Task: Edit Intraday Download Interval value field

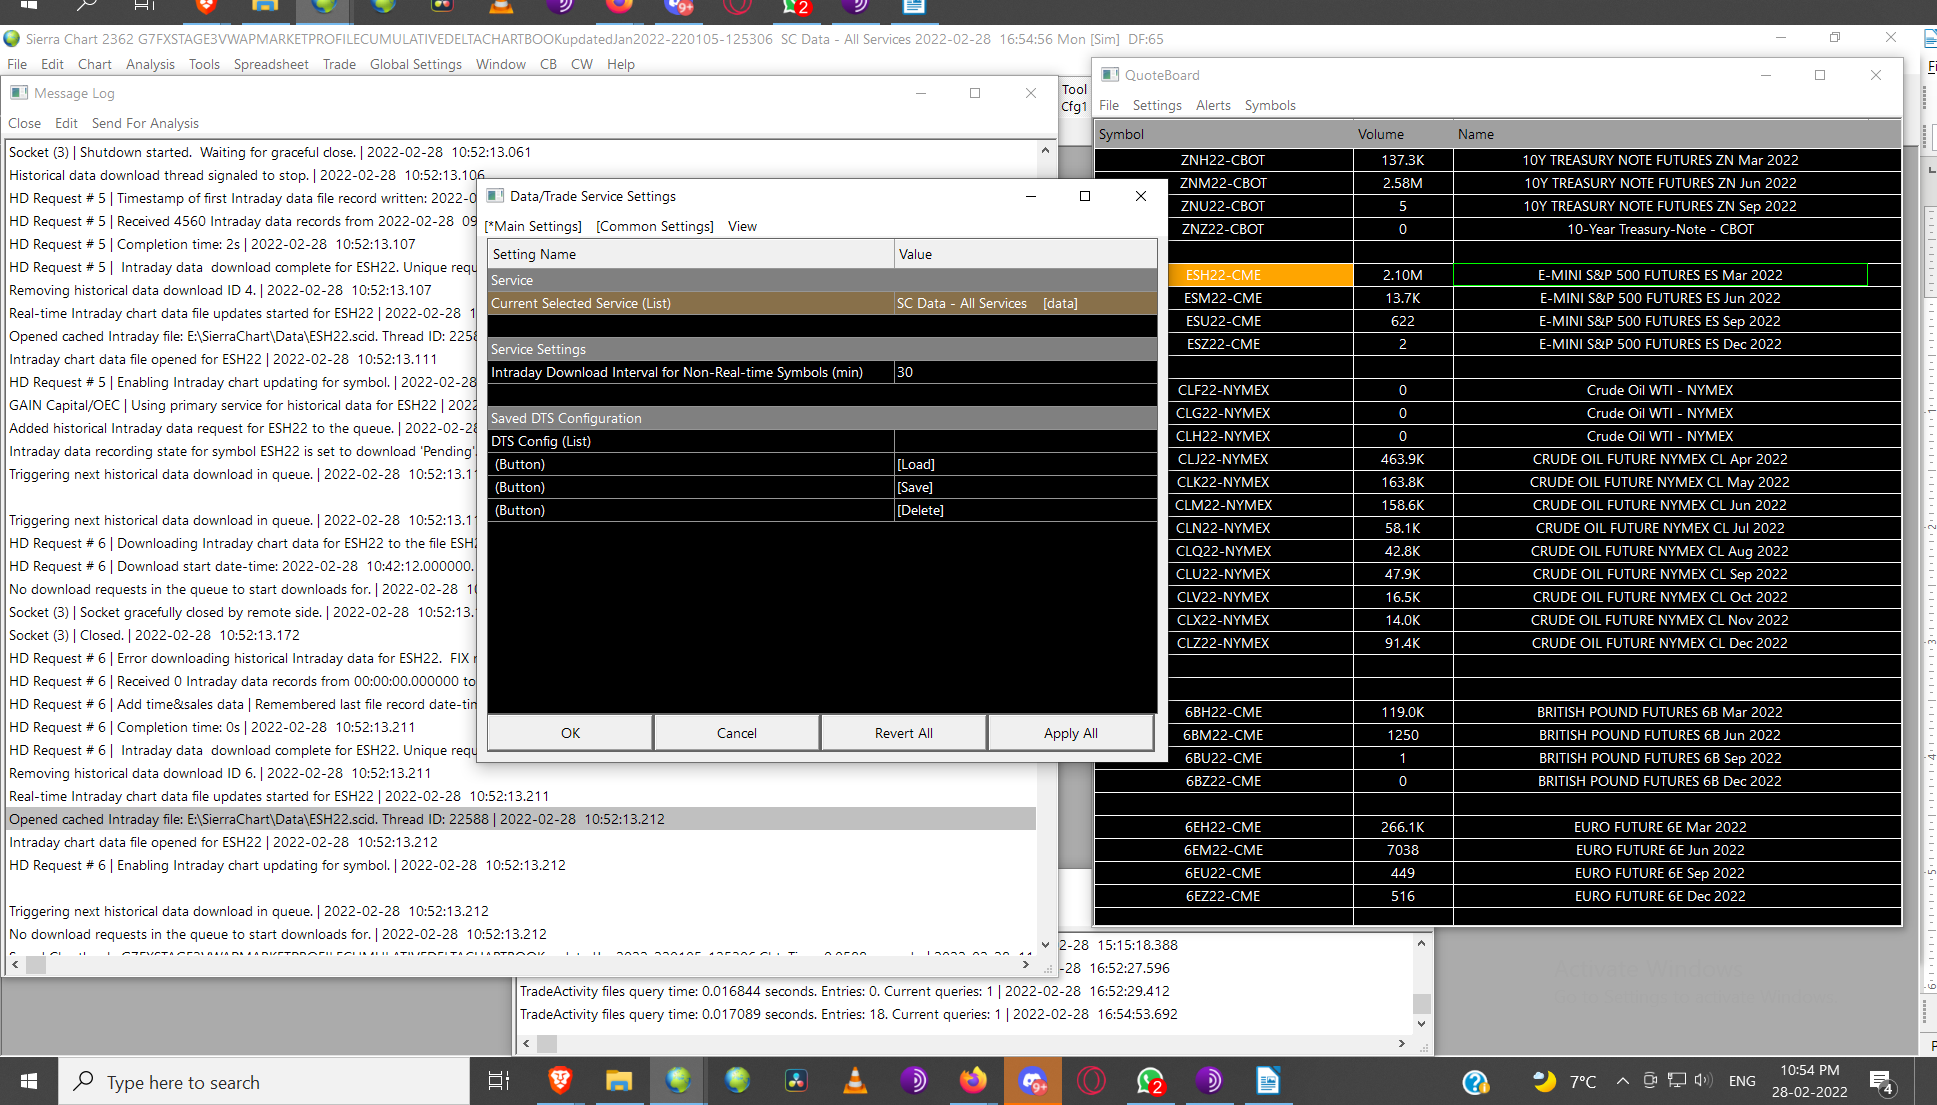Action: [1025, 372]
